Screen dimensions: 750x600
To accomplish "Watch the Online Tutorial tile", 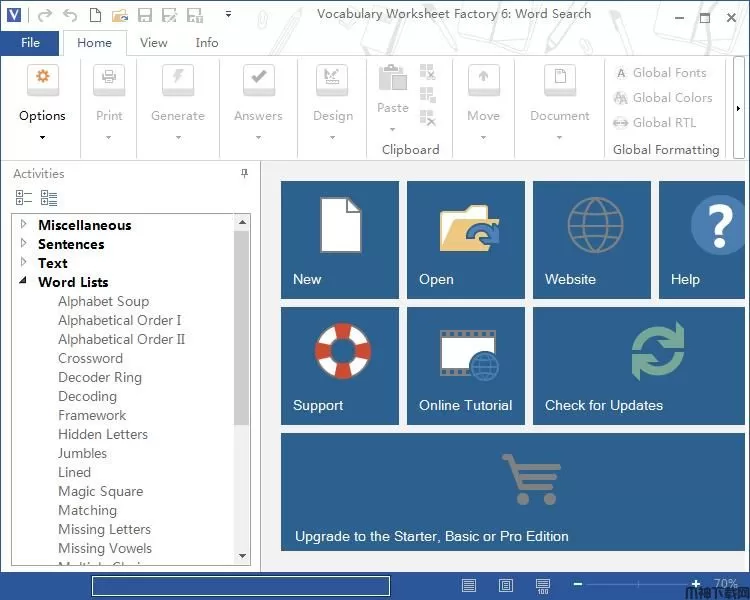I will (x=465, y=365).
